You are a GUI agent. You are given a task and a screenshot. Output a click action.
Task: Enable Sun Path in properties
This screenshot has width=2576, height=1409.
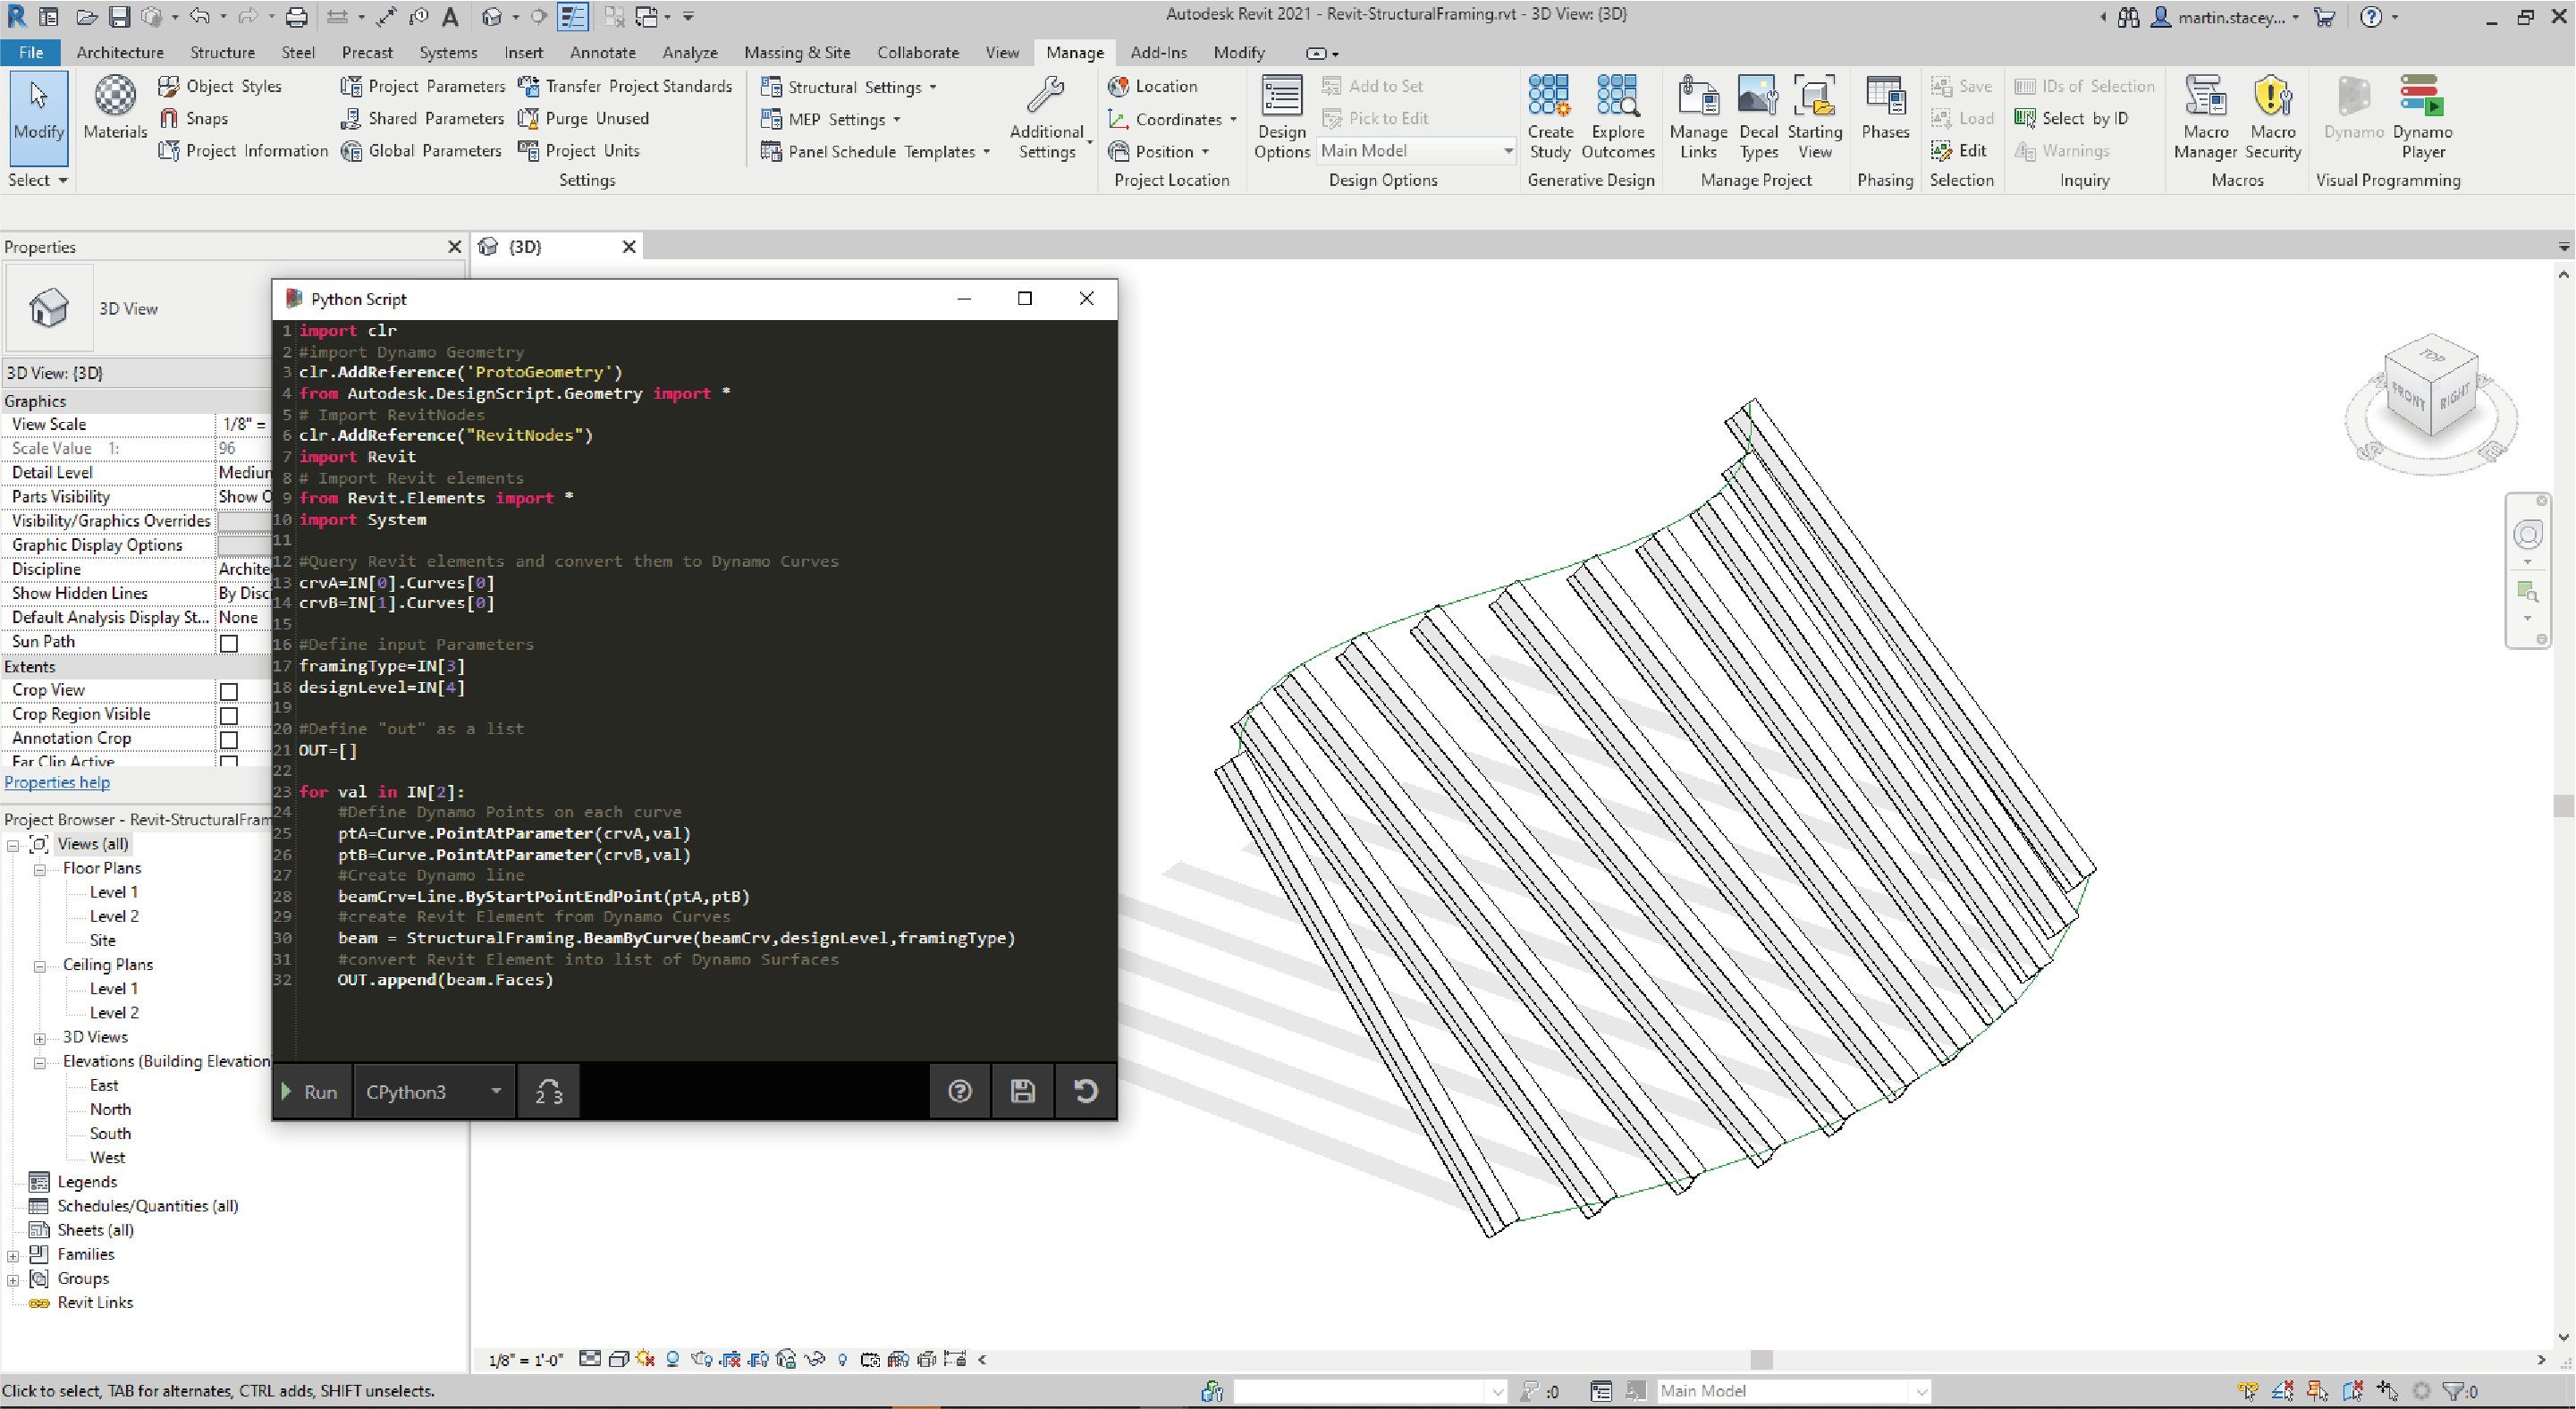click(229, 643)
